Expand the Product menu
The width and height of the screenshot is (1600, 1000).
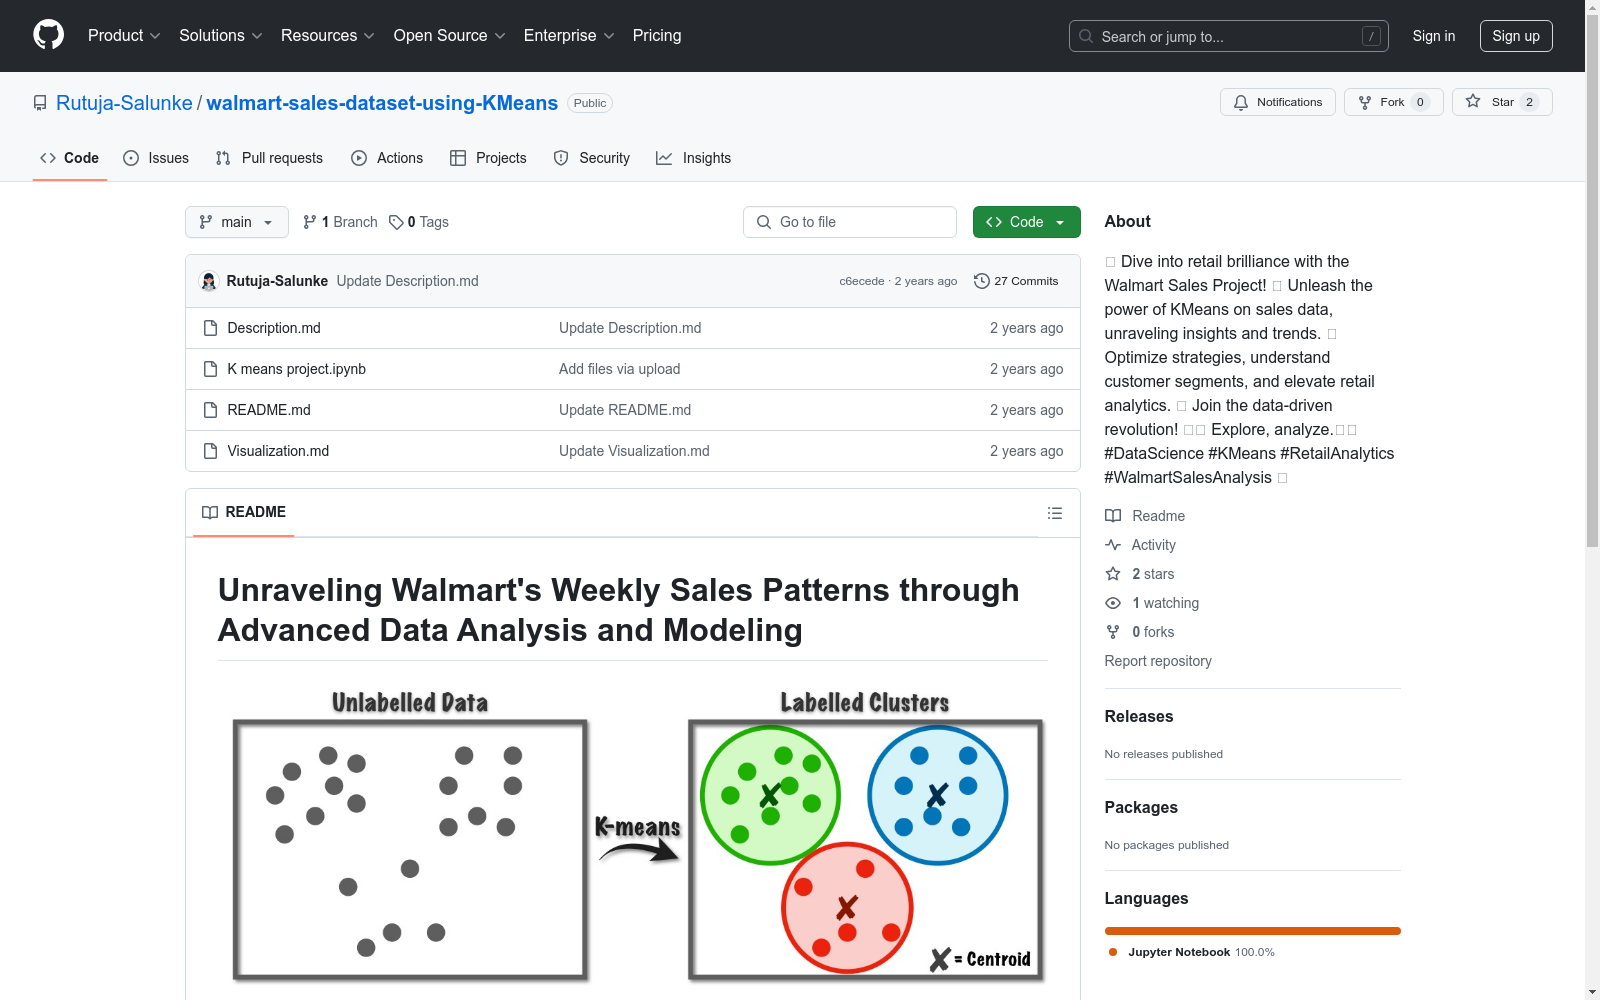click(124, 36)
